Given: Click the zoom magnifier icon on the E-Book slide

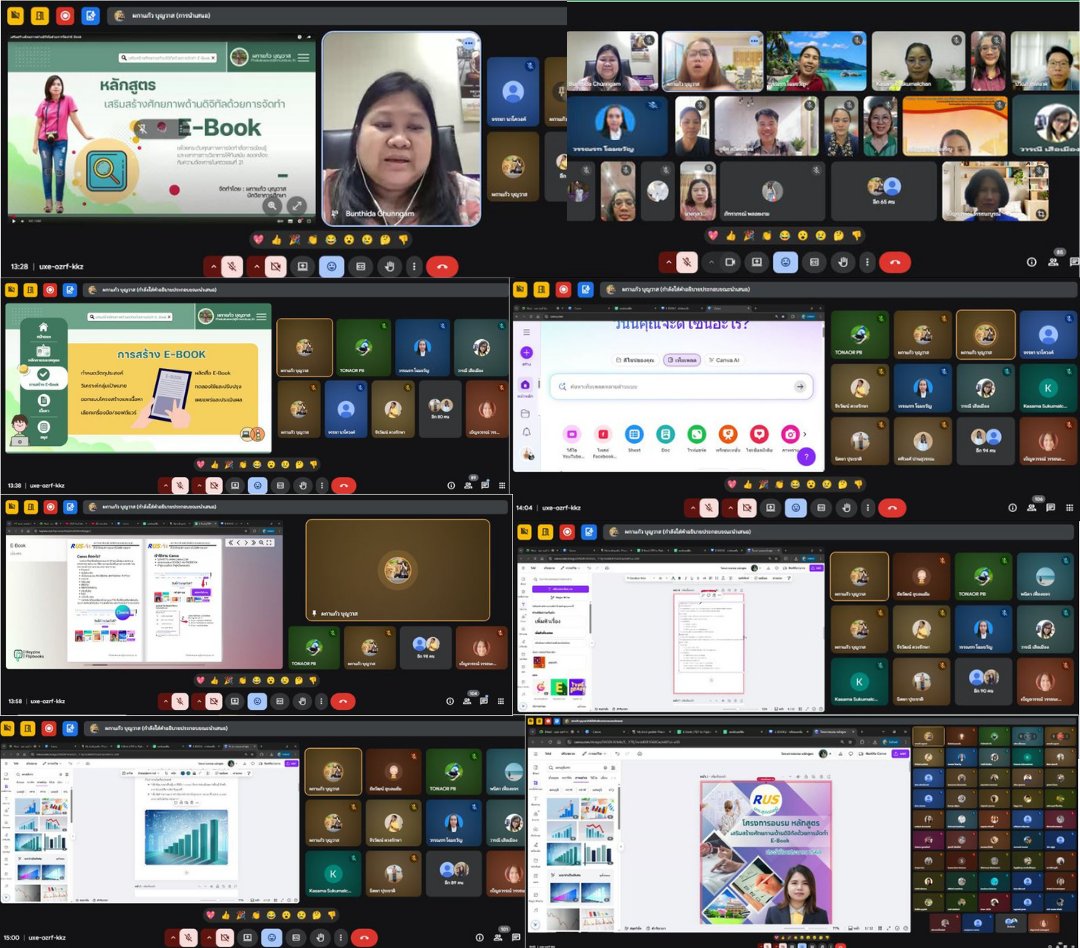Looking at the screenshot, I should (272, 206).
